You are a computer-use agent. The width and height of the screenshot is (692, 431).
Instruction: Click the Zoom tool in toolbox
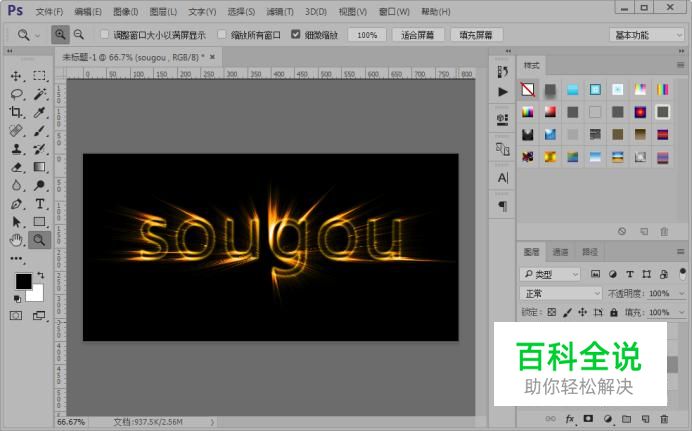click(x=39, y=240)
